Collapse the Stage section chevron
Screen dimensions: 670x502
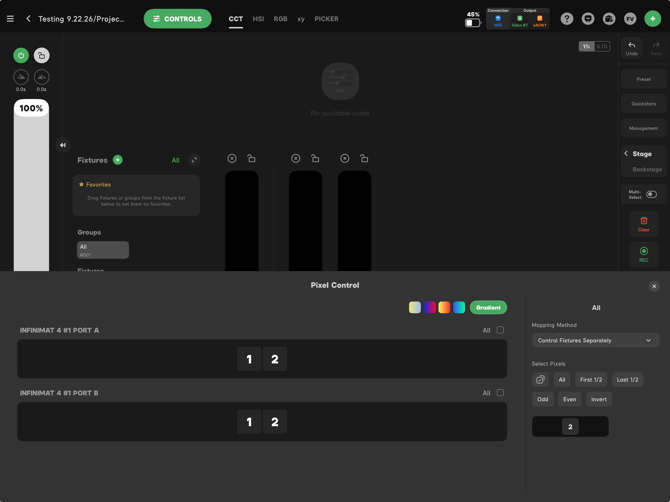tap(626, 153)
